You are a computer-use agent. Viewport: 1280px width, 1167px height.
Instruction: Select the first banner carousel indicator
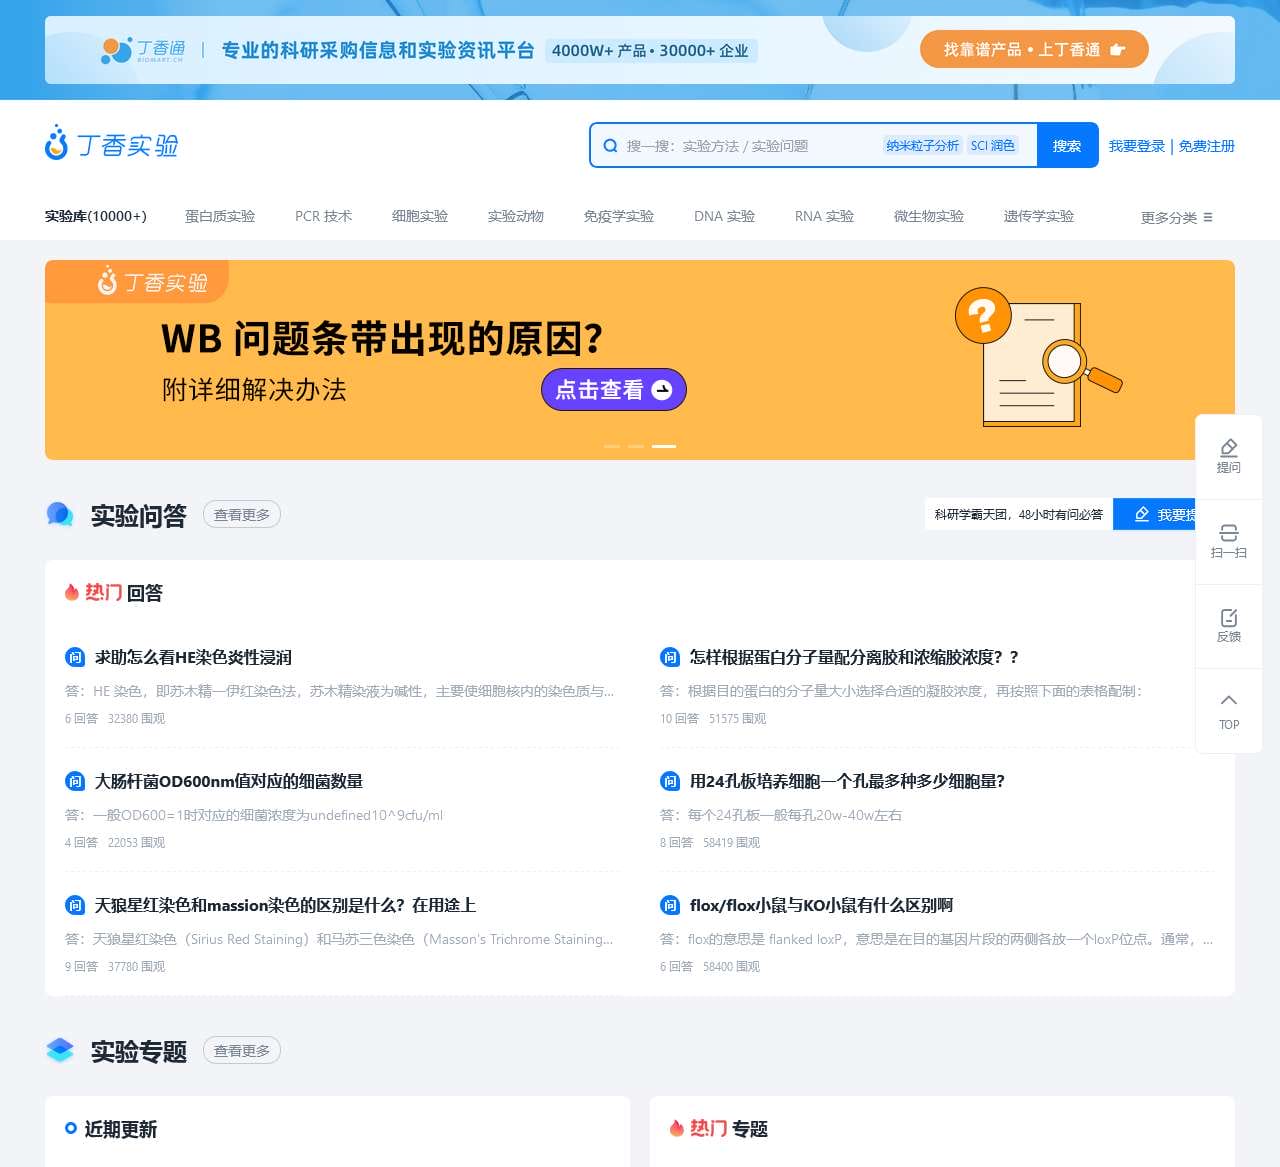[612, 446]
